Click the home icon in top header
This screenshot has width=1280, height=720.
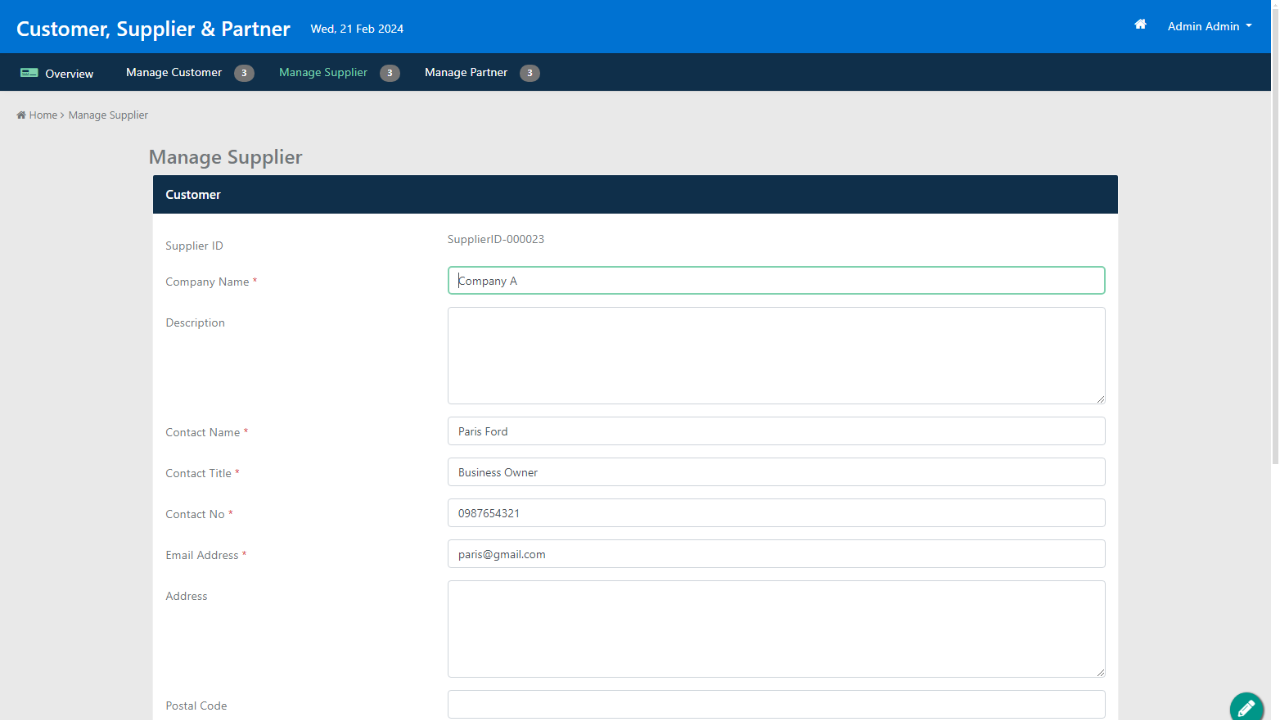click(1140, 25)
